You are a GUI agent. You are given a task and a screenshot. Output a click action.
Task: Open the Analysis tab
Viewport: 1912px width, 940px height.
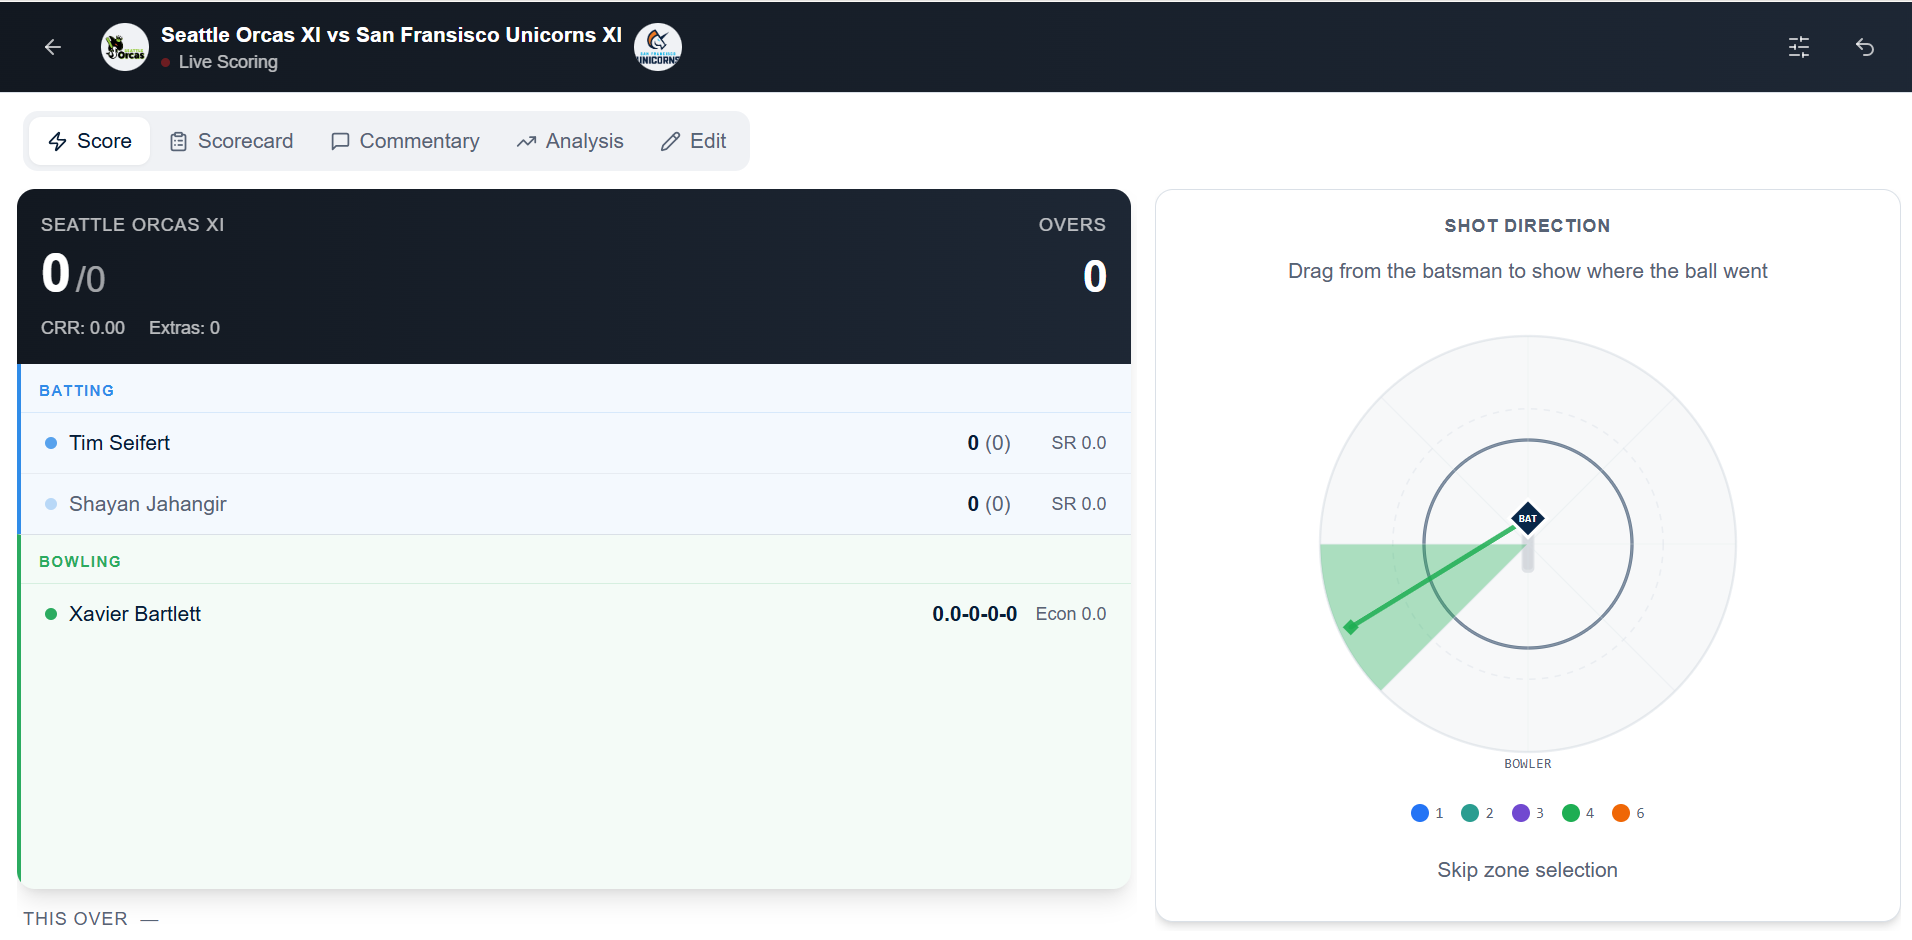pyautogui.click(x=570, y=141)
